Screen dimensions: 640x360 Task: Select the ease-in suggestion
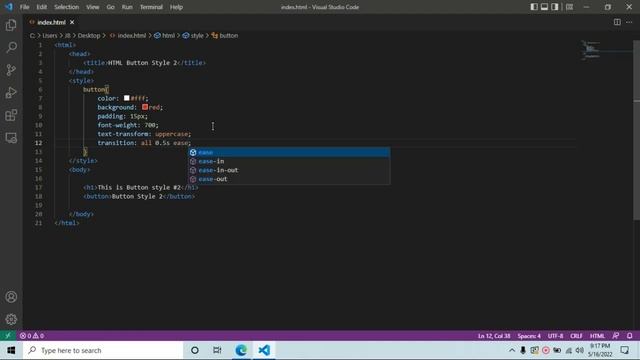point(289,161)
